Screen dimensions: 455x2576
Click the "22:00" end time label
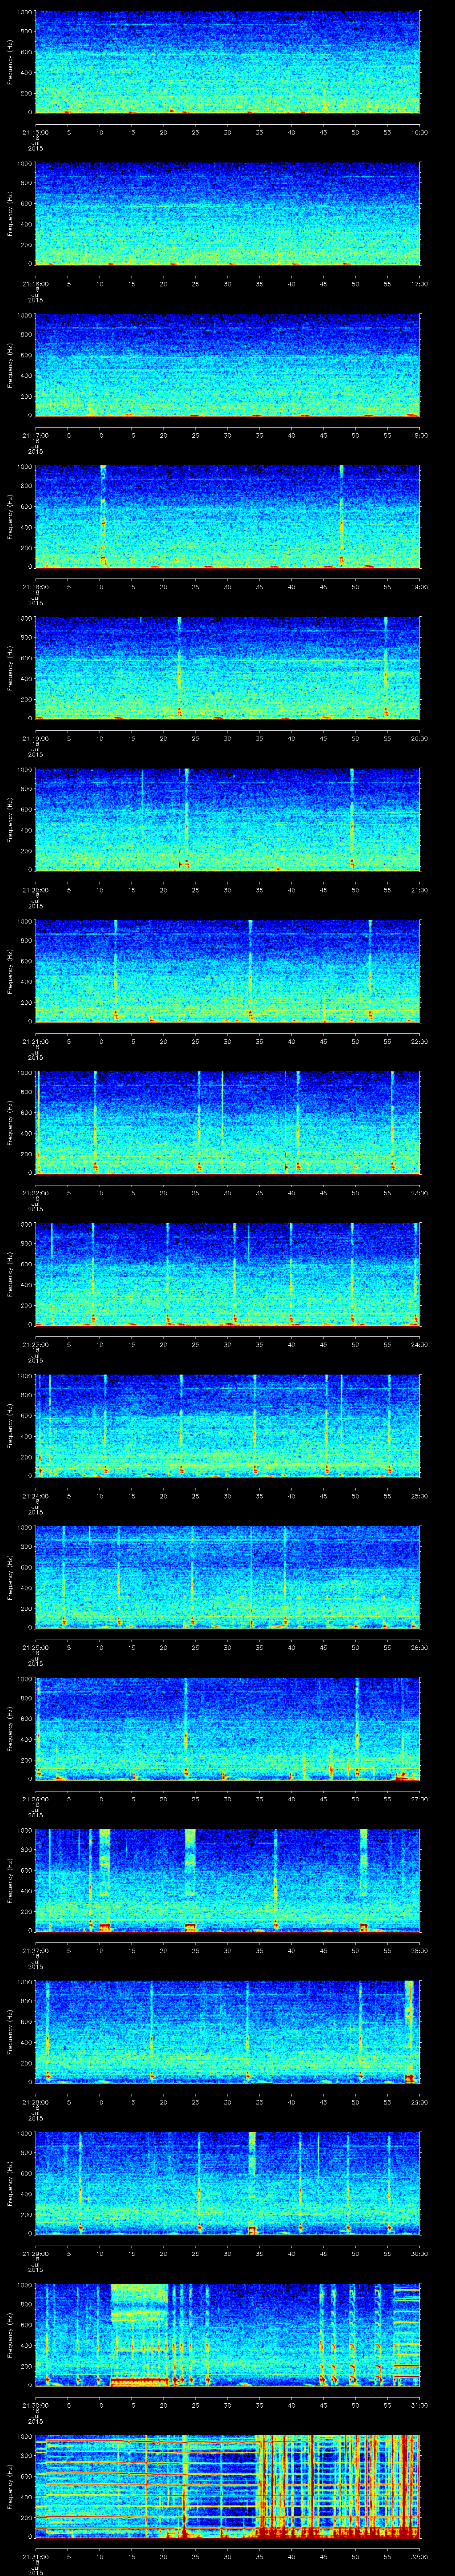420,1041
